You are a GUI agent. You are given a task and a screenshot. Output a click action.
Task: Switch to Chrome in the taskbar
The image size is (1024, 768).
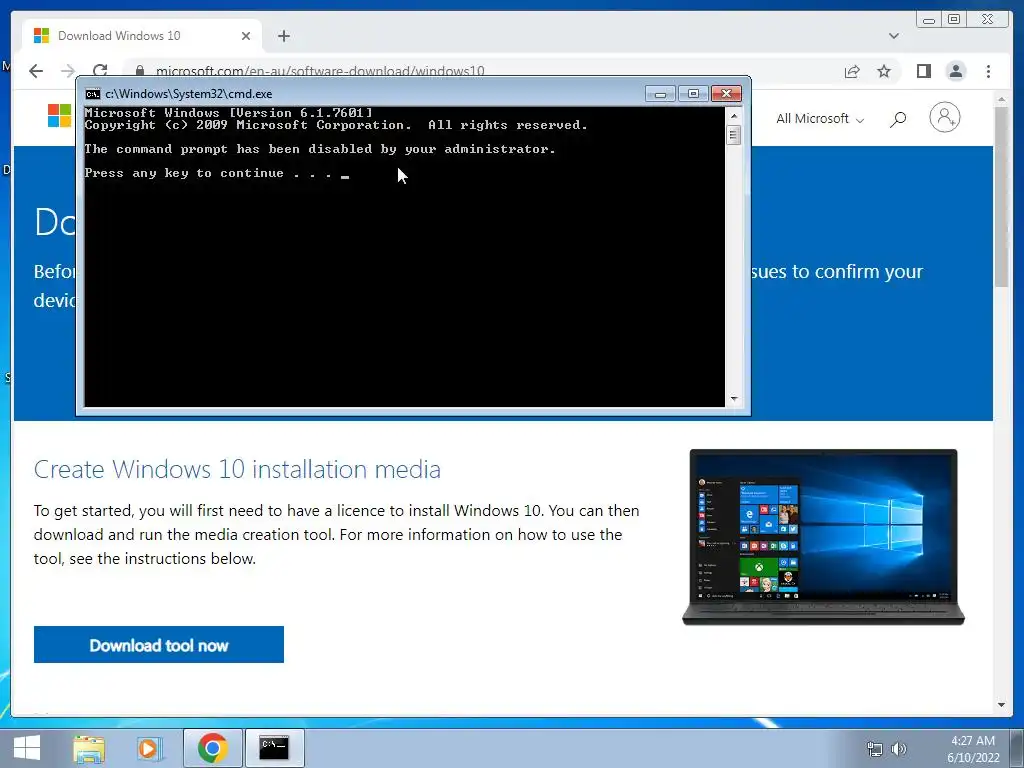(212, 748)
